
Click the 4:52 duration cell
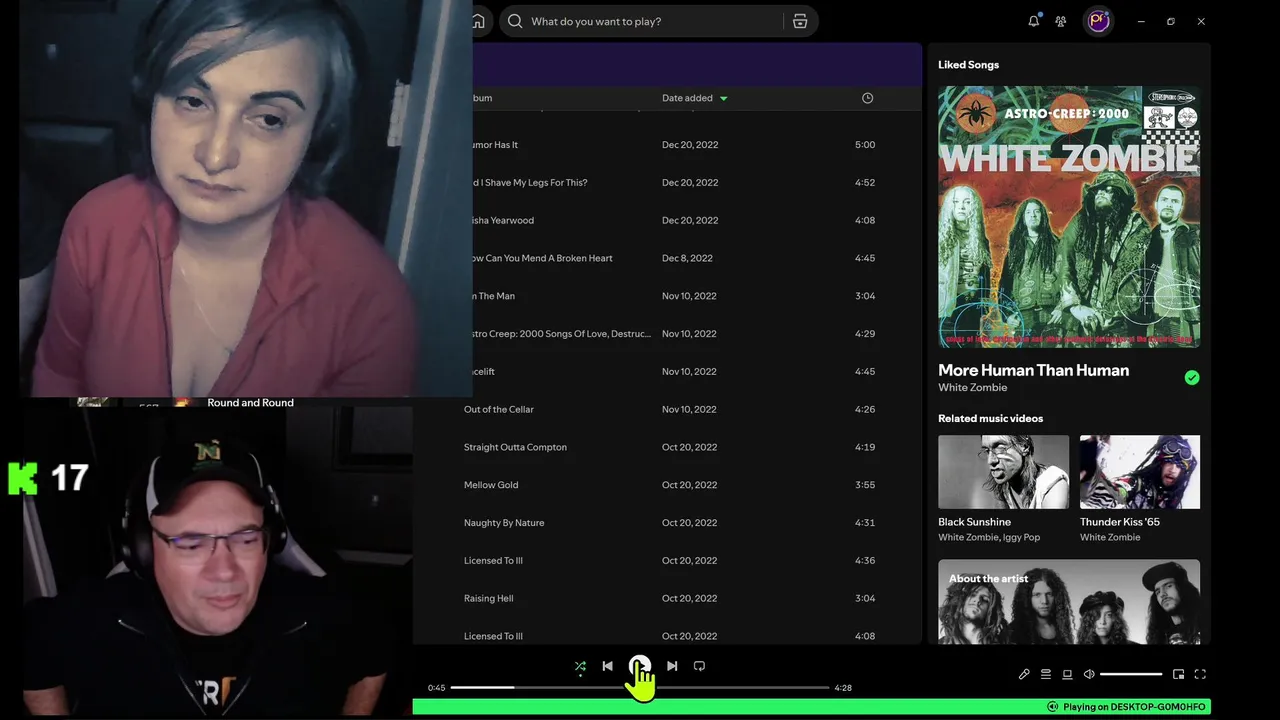coord(865,183)
